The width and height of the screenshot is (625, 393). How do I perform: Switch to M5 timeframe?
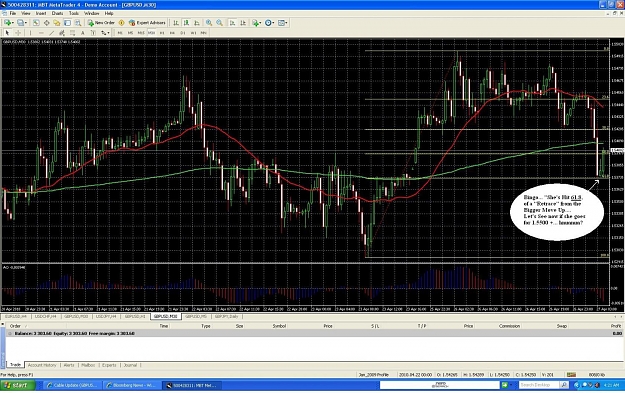point(130,33)
